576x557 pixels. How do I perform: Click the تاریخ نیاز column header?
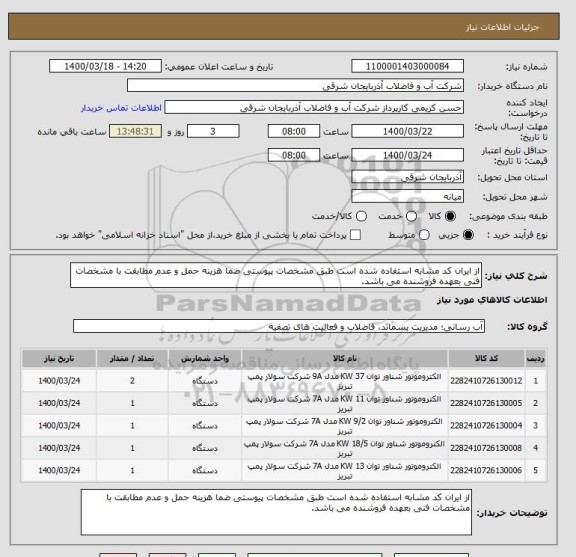[x=59, y=359]
